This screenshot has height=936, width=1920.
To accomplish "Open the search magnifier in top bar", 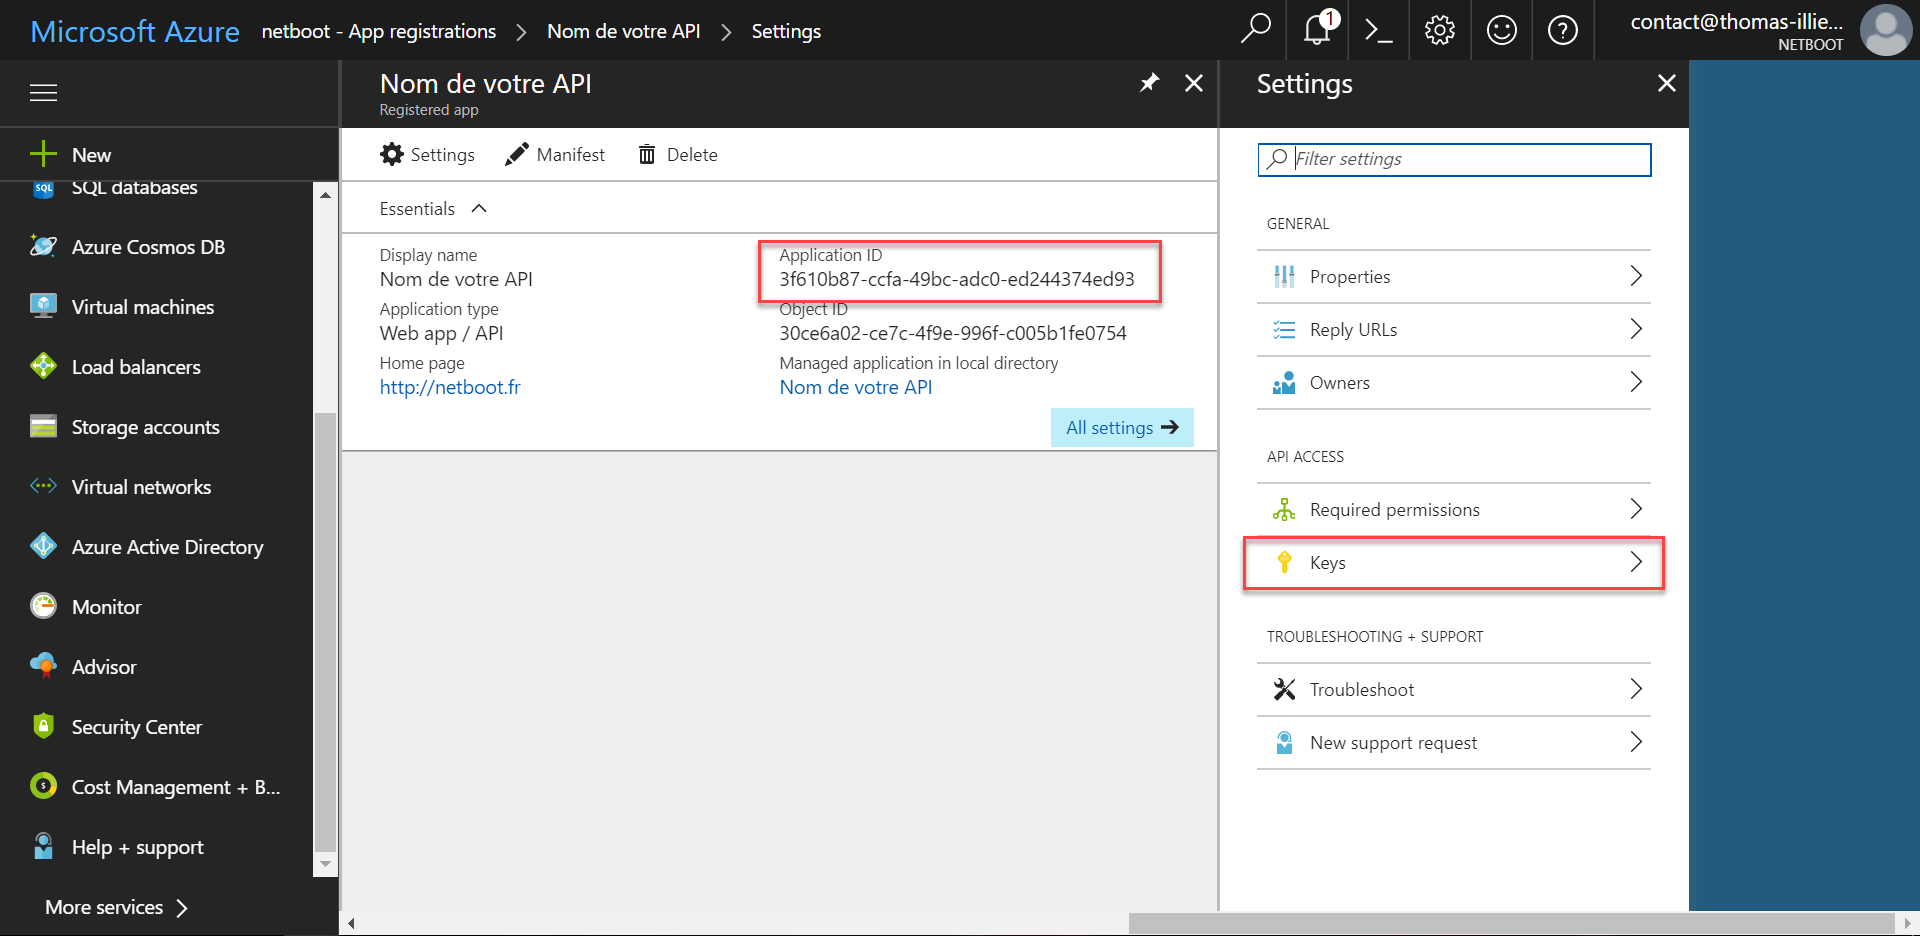I will coord(1256,28).
